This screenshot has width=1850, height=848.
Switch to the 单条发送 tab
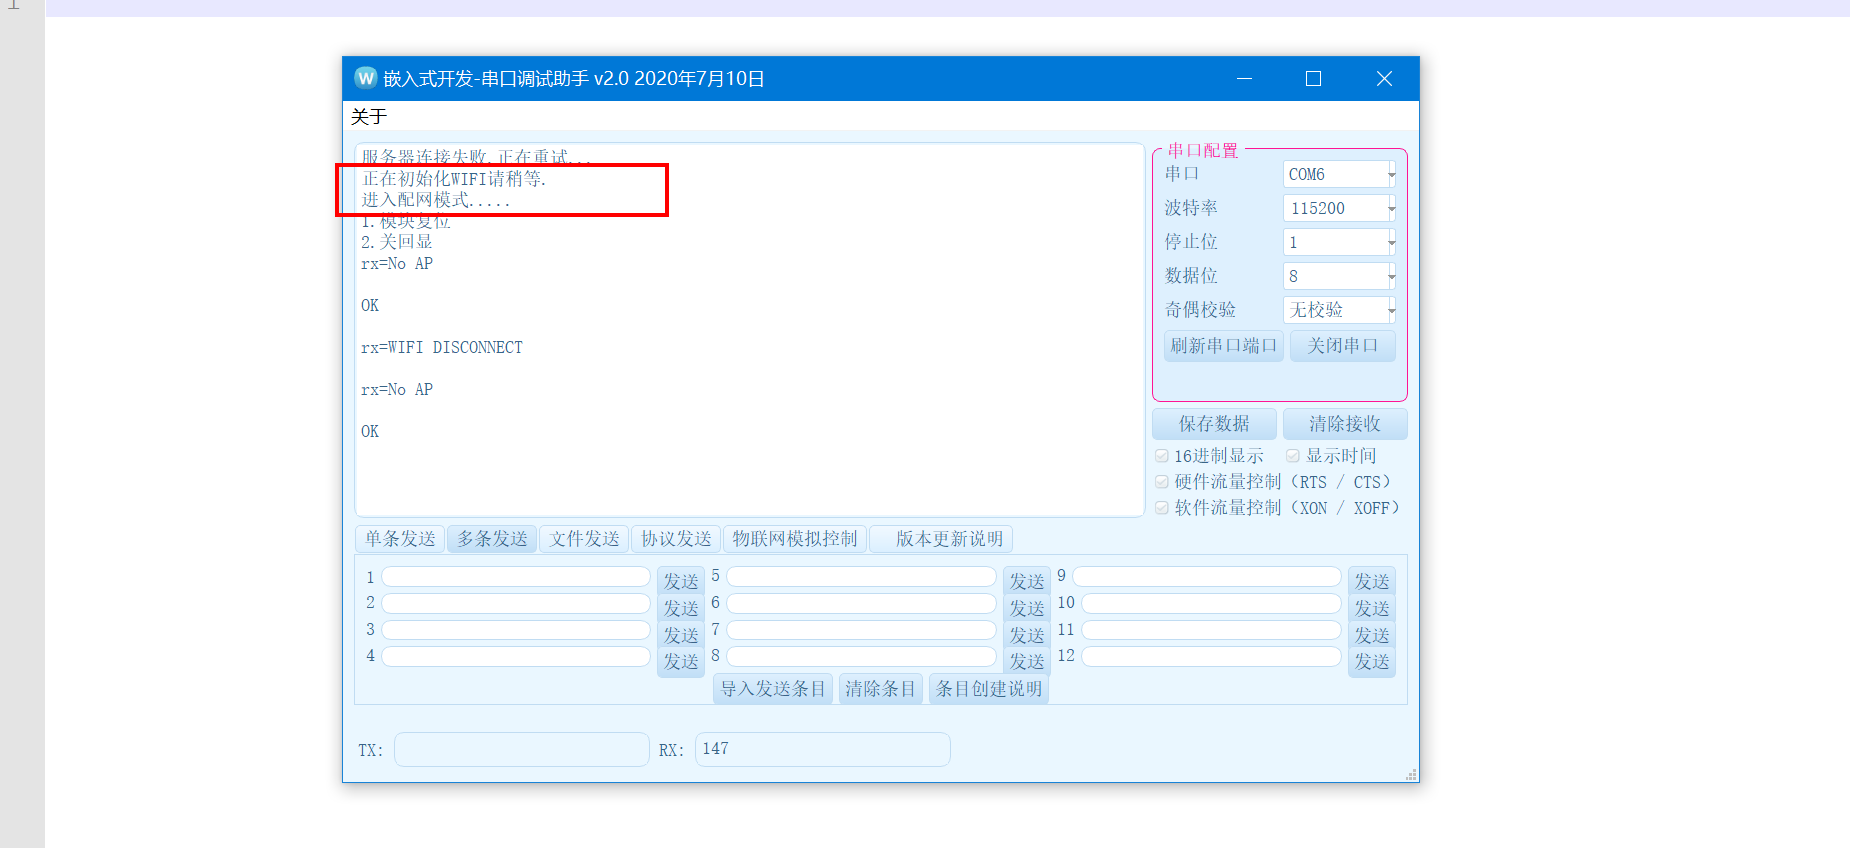click(x=400, y=539)
